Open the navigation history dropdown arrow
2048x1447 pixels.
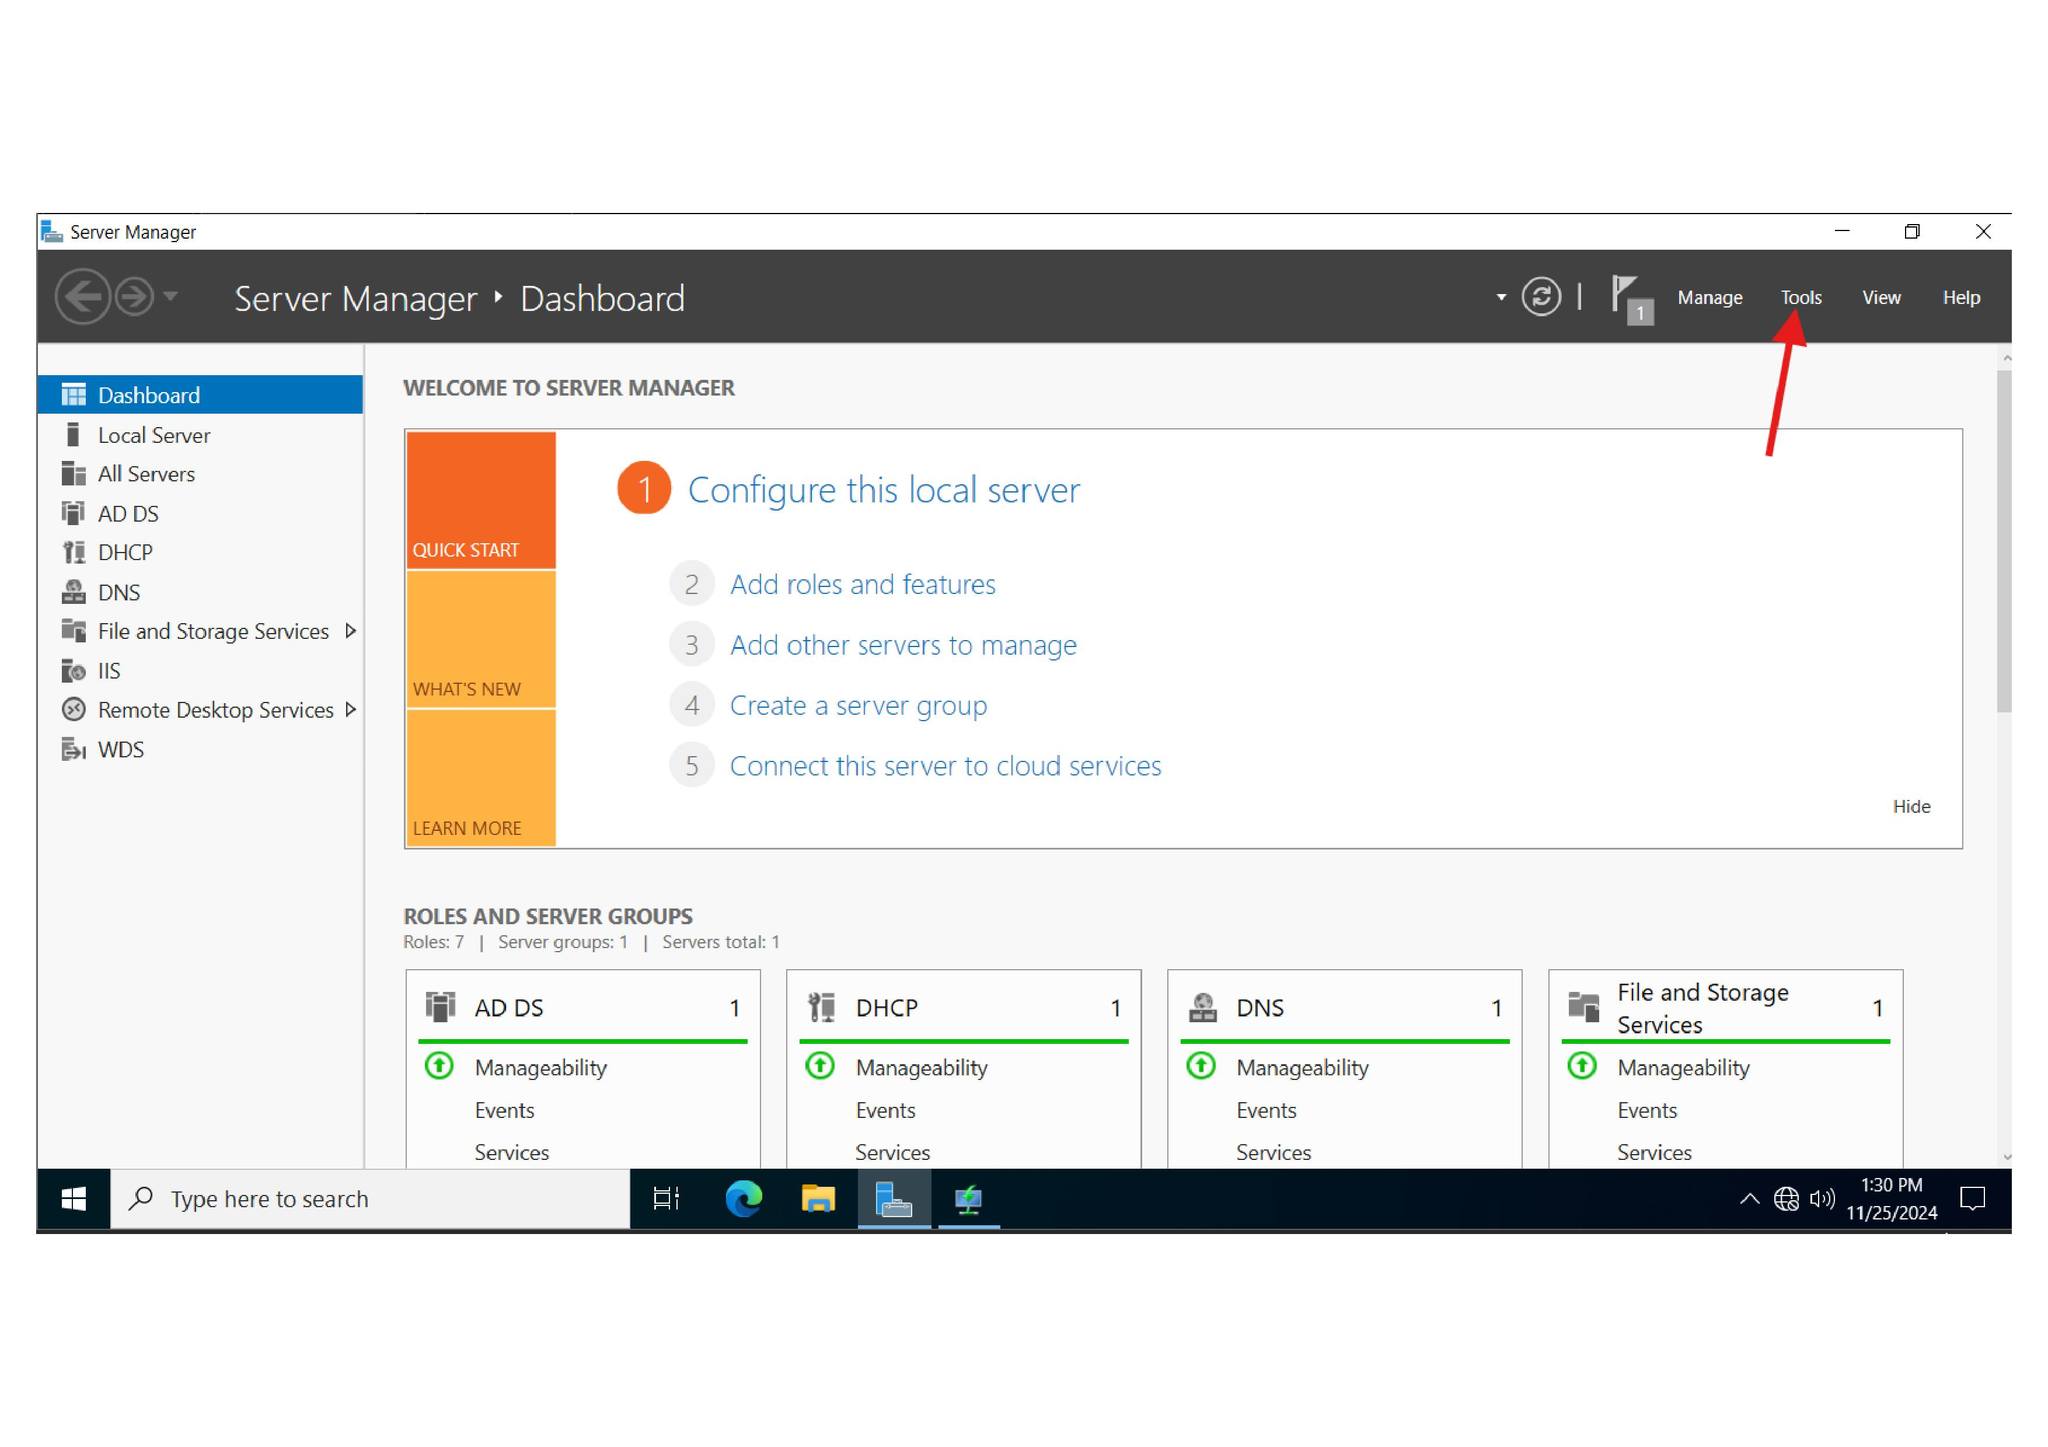pyautogui.click(x=171, y=296)
